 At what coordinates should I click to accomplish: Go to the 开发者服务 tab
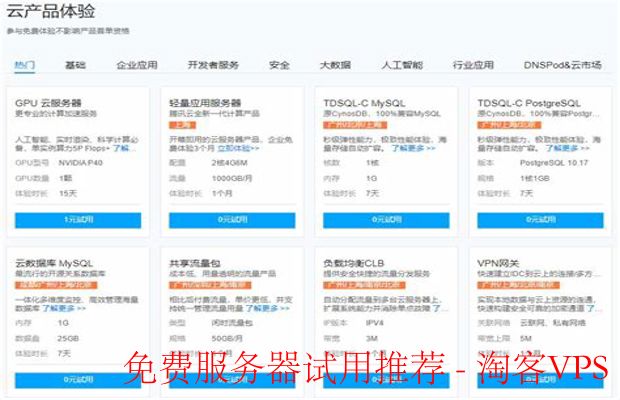pyautogui.click(x=213, y=65)
